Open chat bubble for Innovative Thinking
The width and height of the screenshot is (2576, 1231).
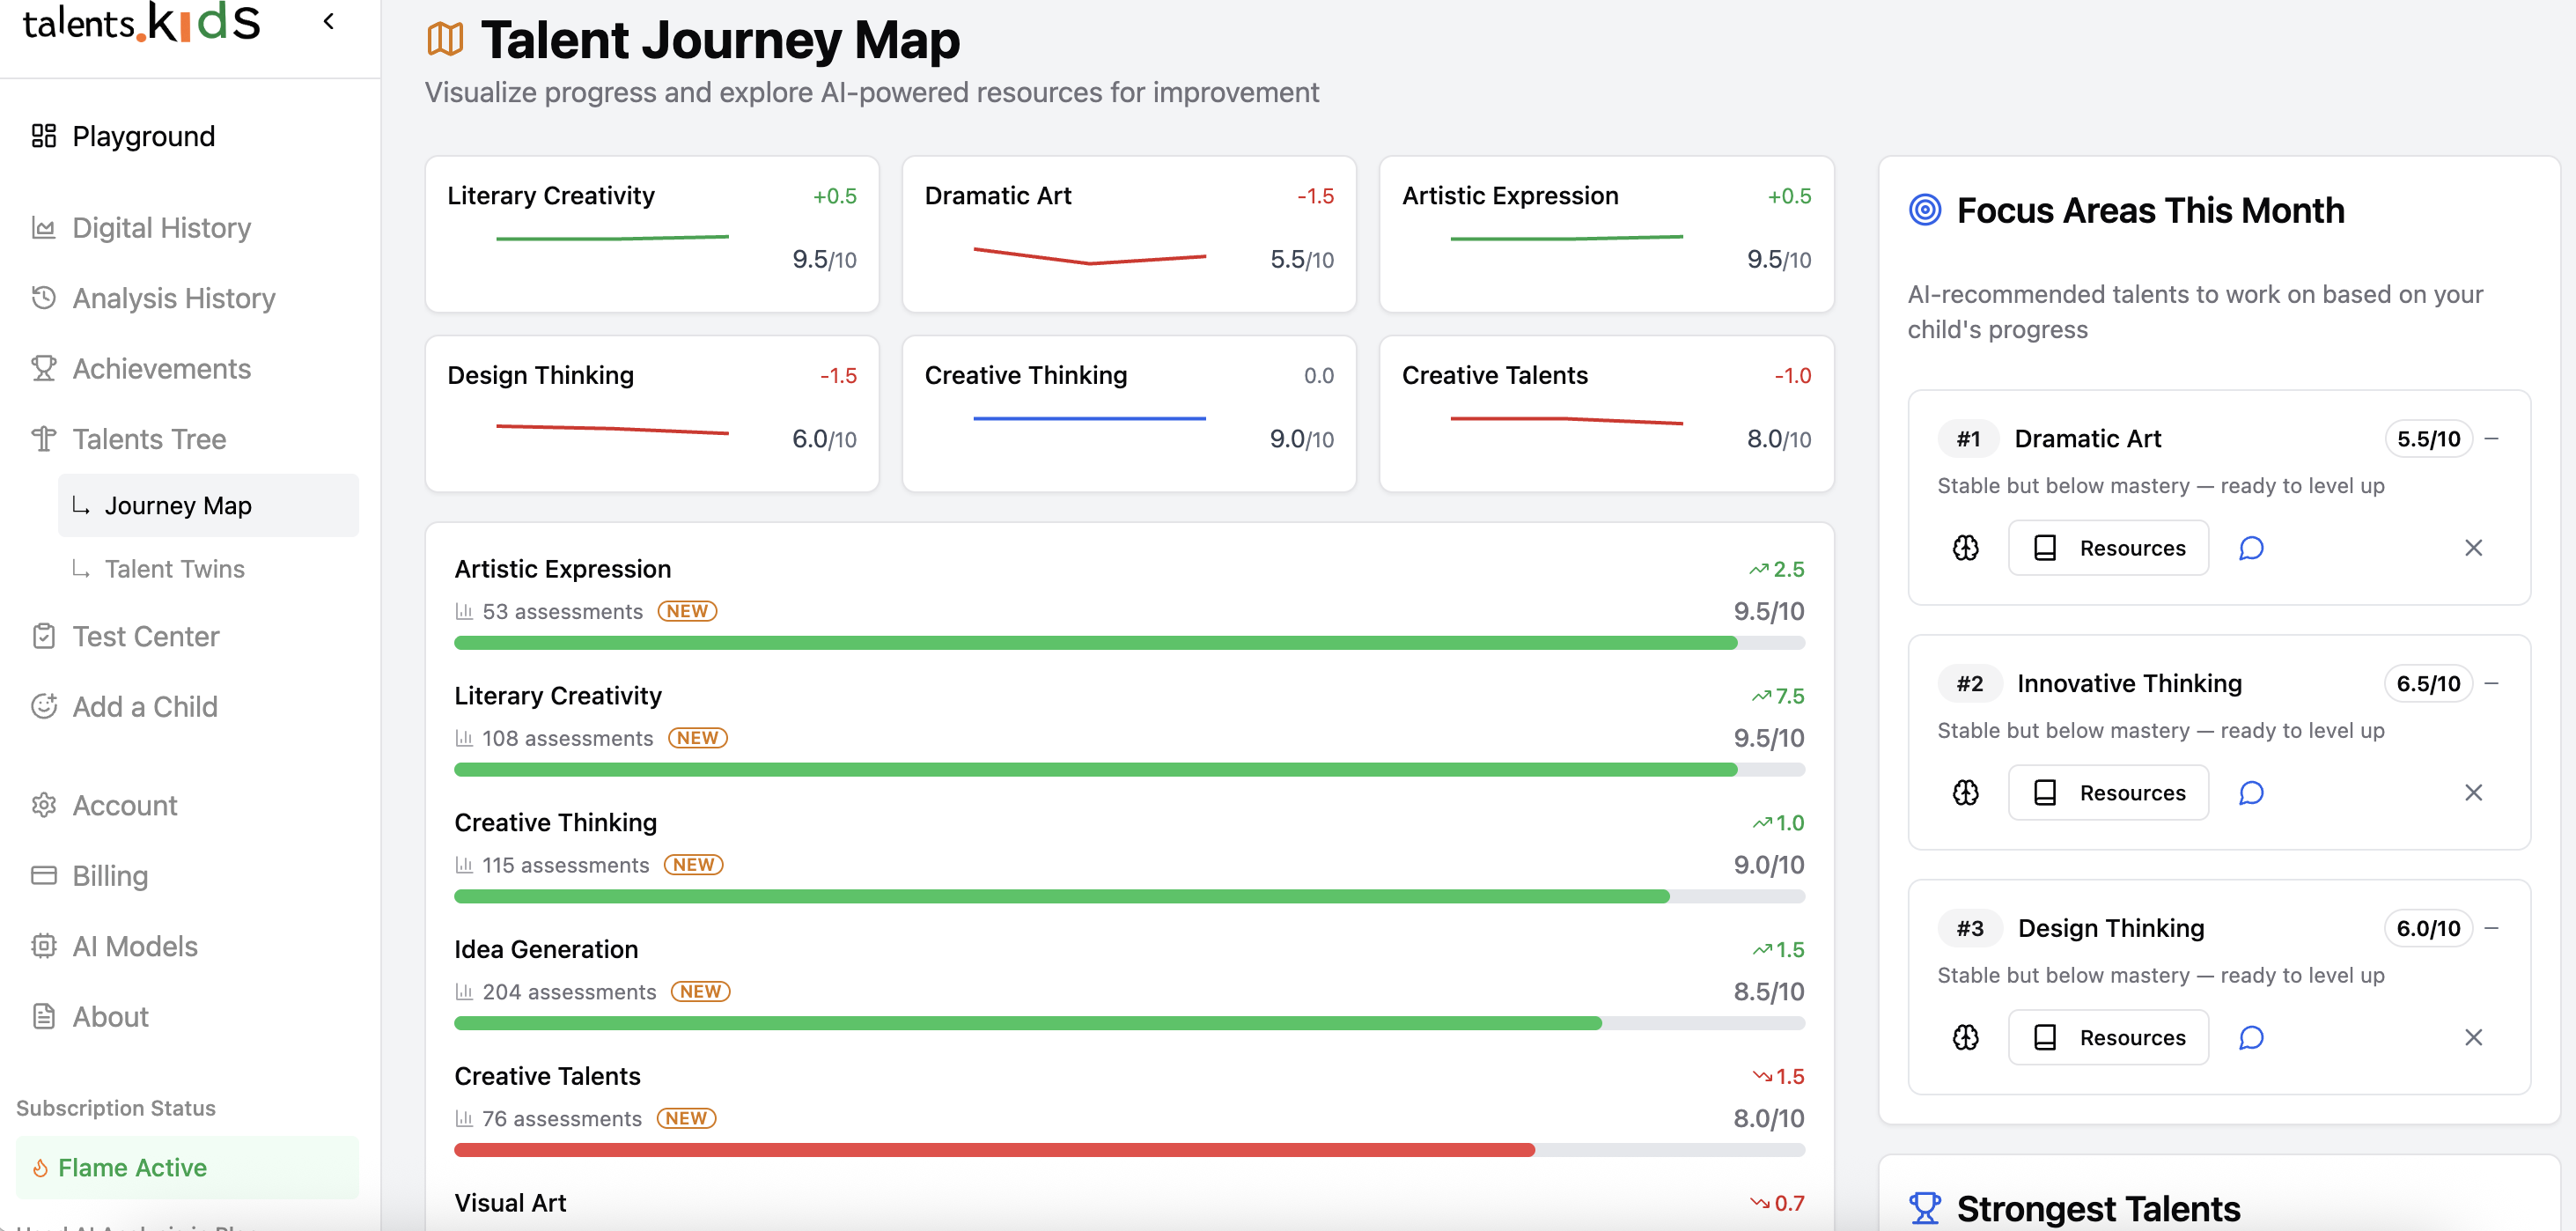click(x=2251, y=793)
